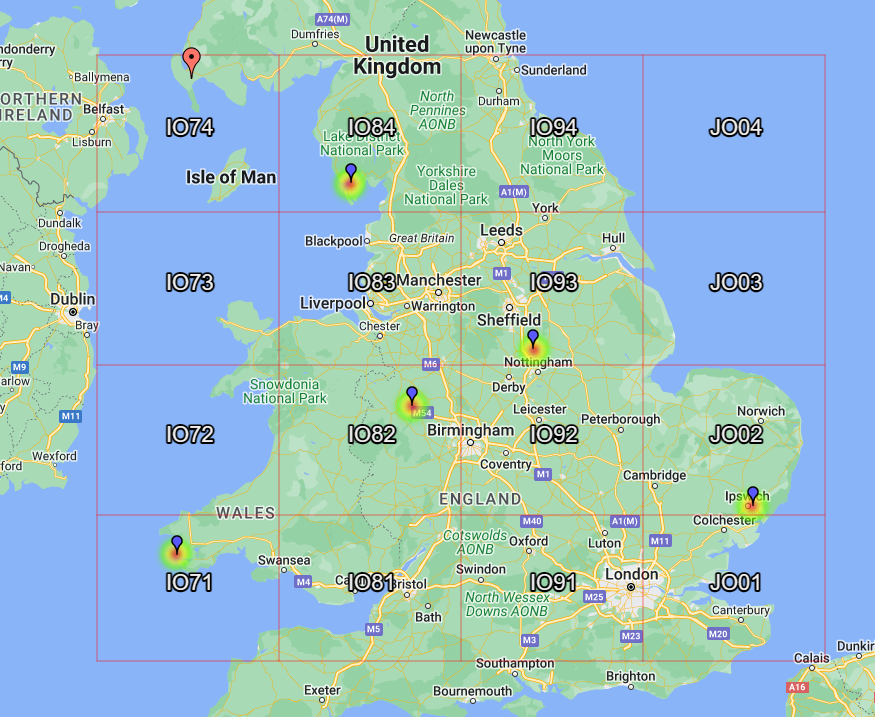875x717 pixels.
Task: Click the M6 motorway shield
Action: (x=430, y=364)
